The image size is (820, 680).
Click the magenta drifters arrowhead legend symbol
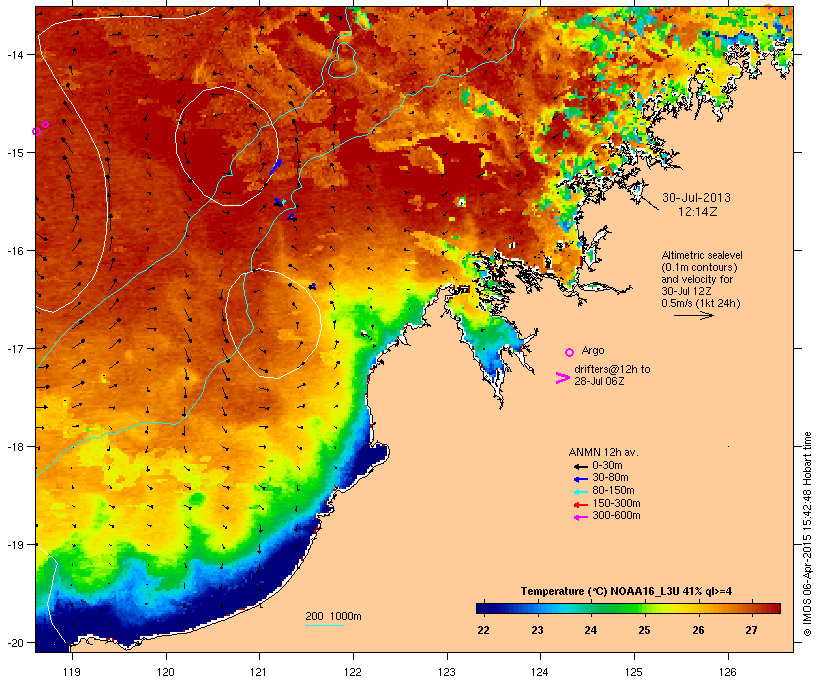562,378
